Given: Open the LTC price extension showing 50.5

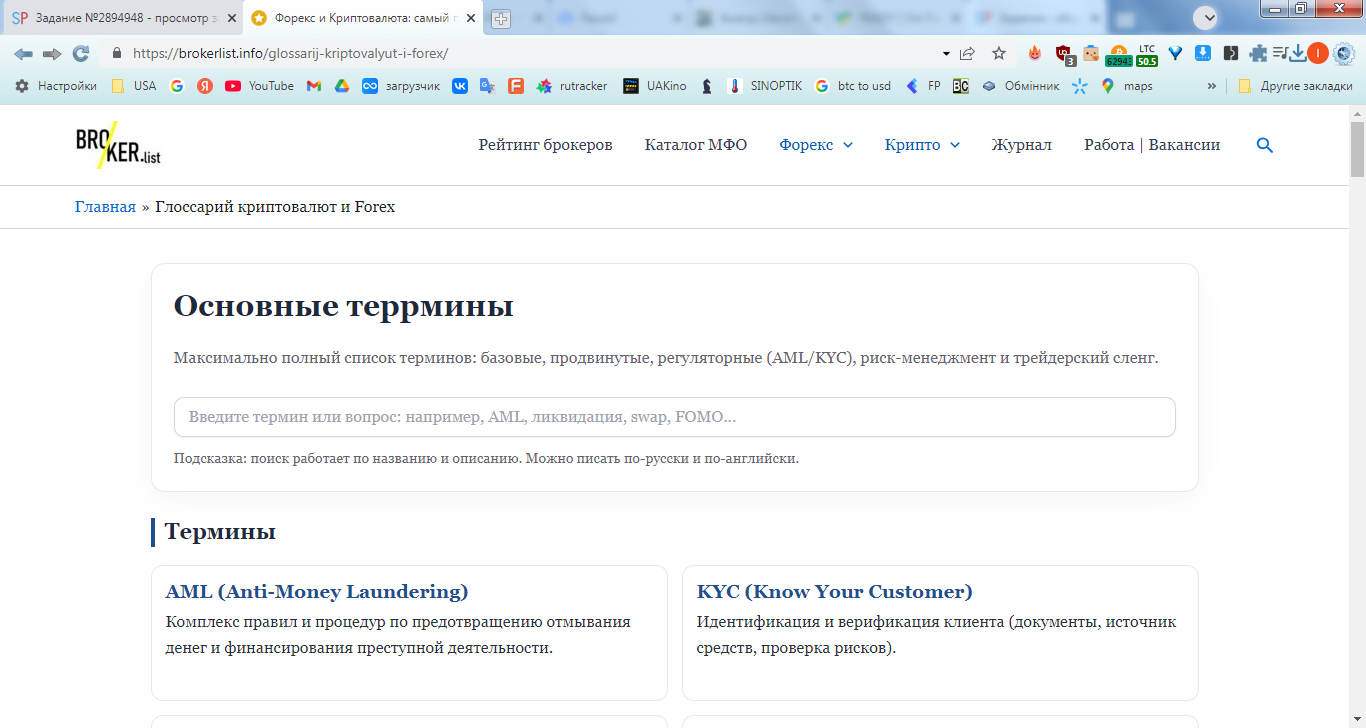Looking at the screenshot, I should [x=1146, y=55].
